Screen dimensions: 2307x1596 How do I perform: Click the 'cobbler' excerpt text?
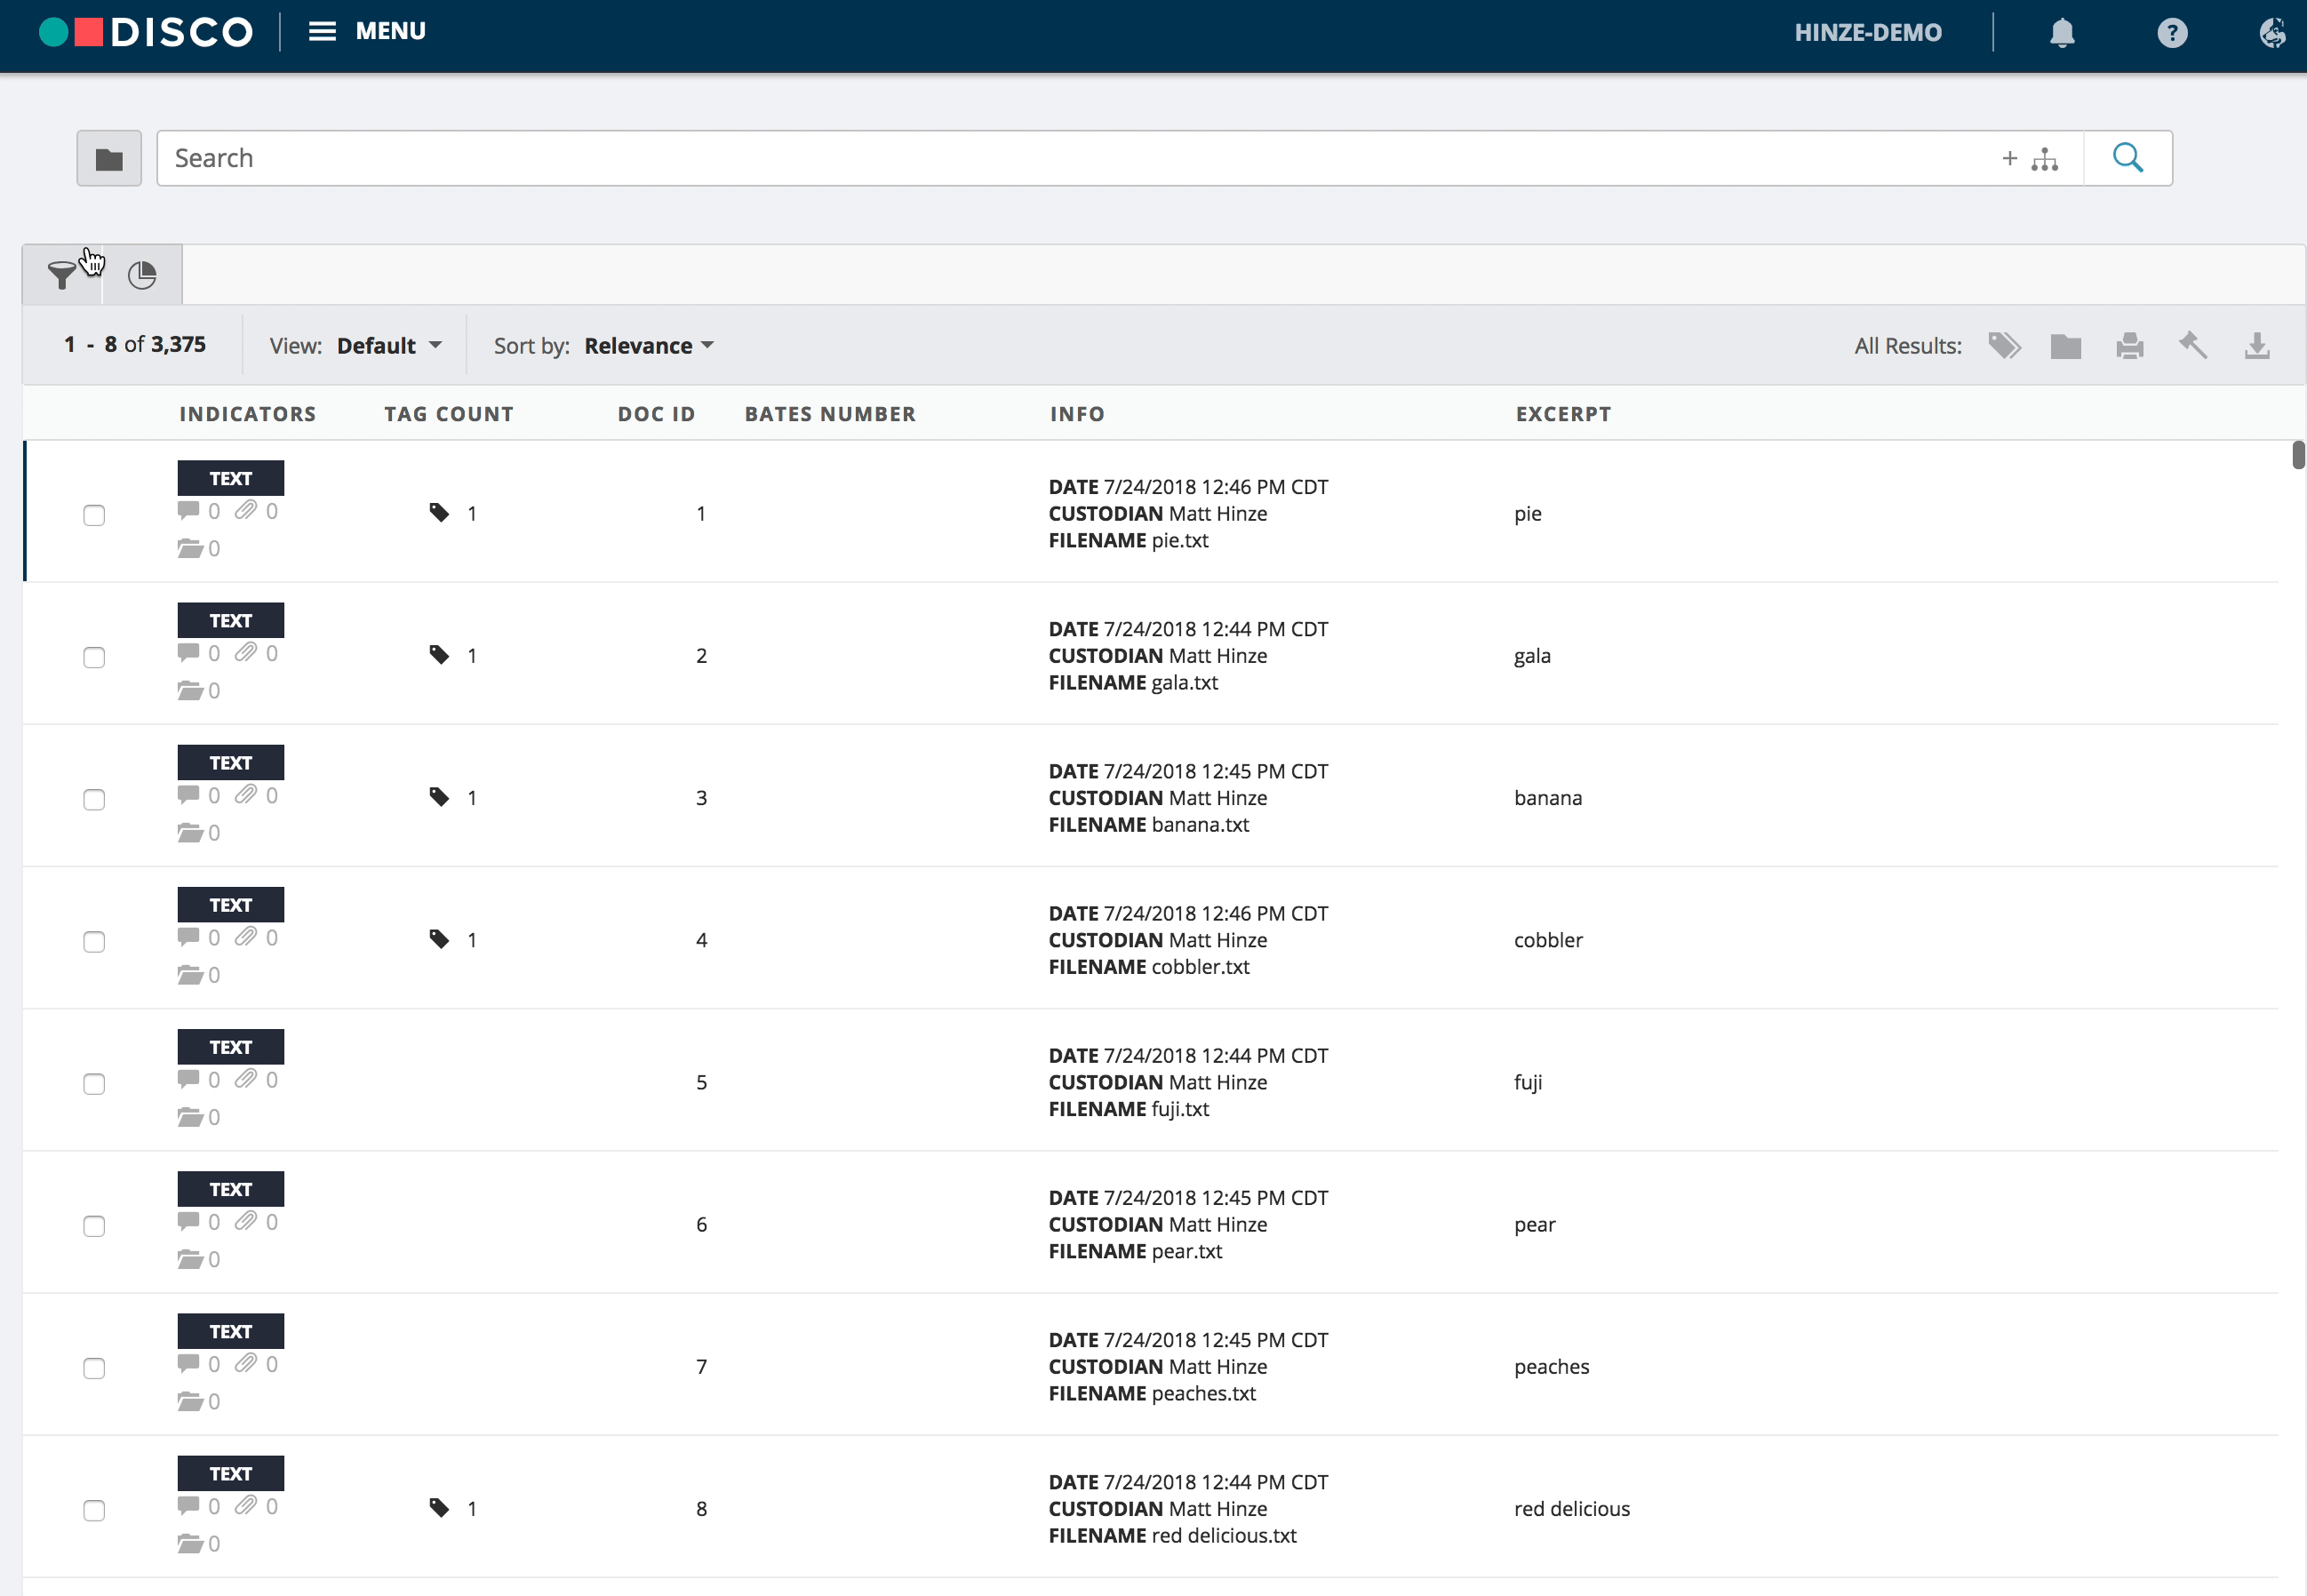coord(1548,940)
